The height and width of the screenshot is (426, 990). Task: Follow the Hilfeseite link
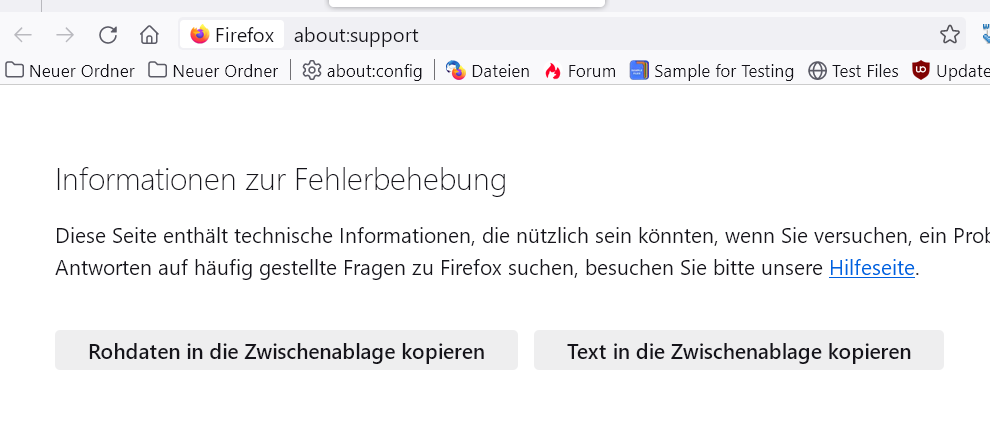[x=871, y=268]
